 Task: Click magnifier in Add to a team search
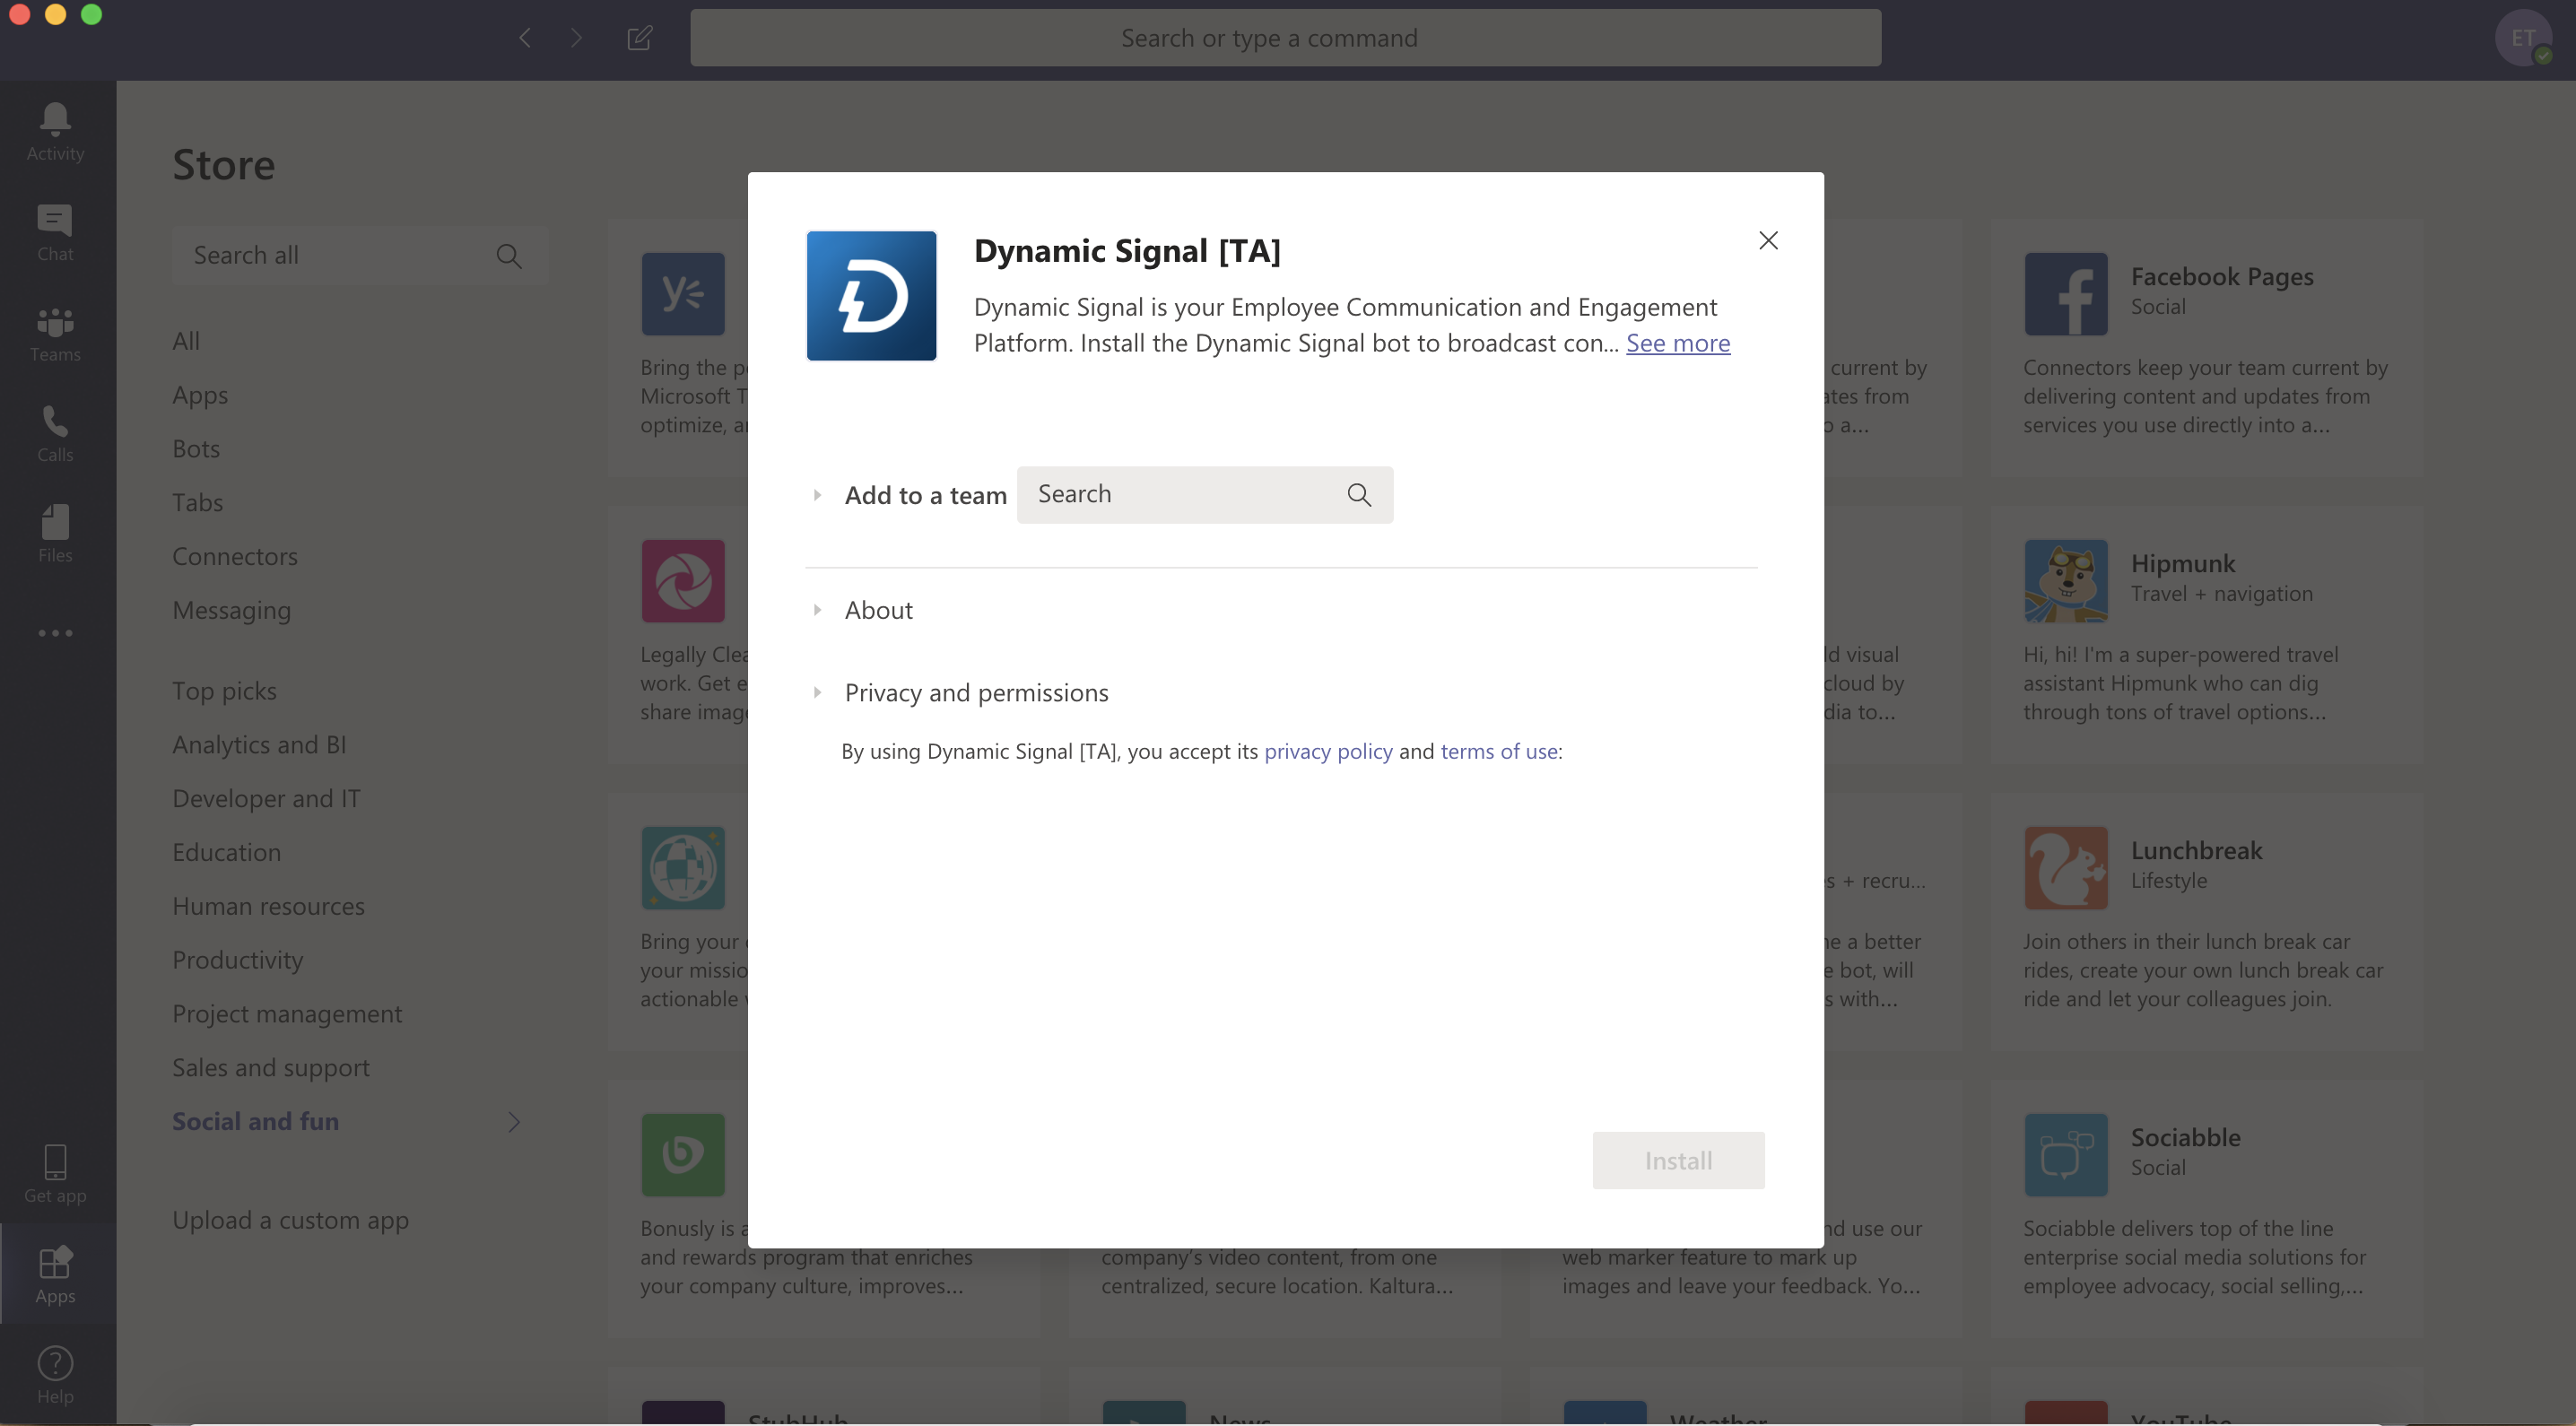[x=1358, y=494]
